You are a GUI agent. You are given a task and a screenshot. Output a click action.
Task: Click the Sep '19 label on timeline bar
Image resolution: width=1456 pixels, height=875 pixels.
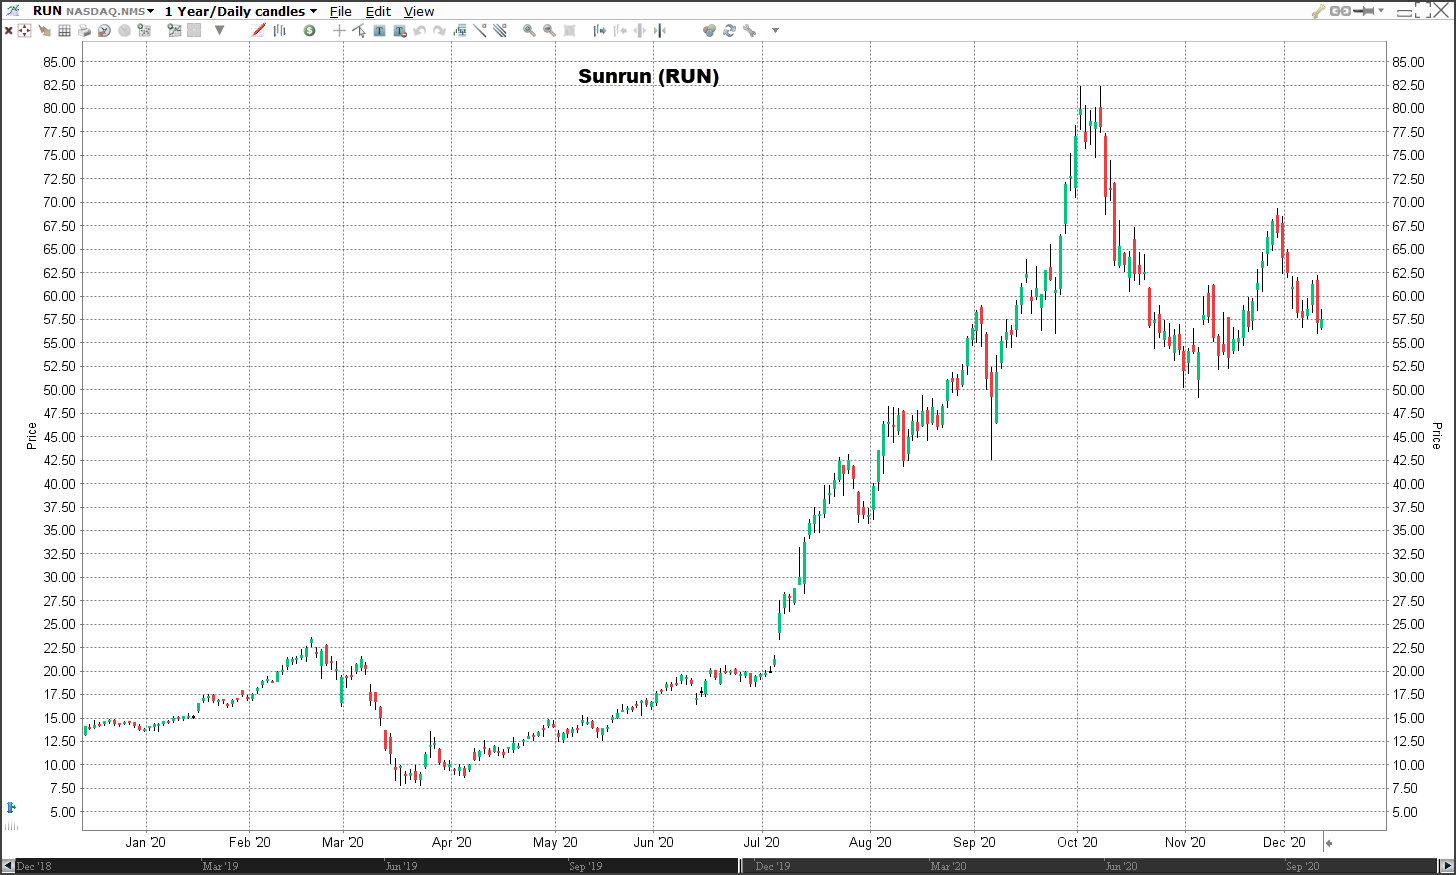586,866
